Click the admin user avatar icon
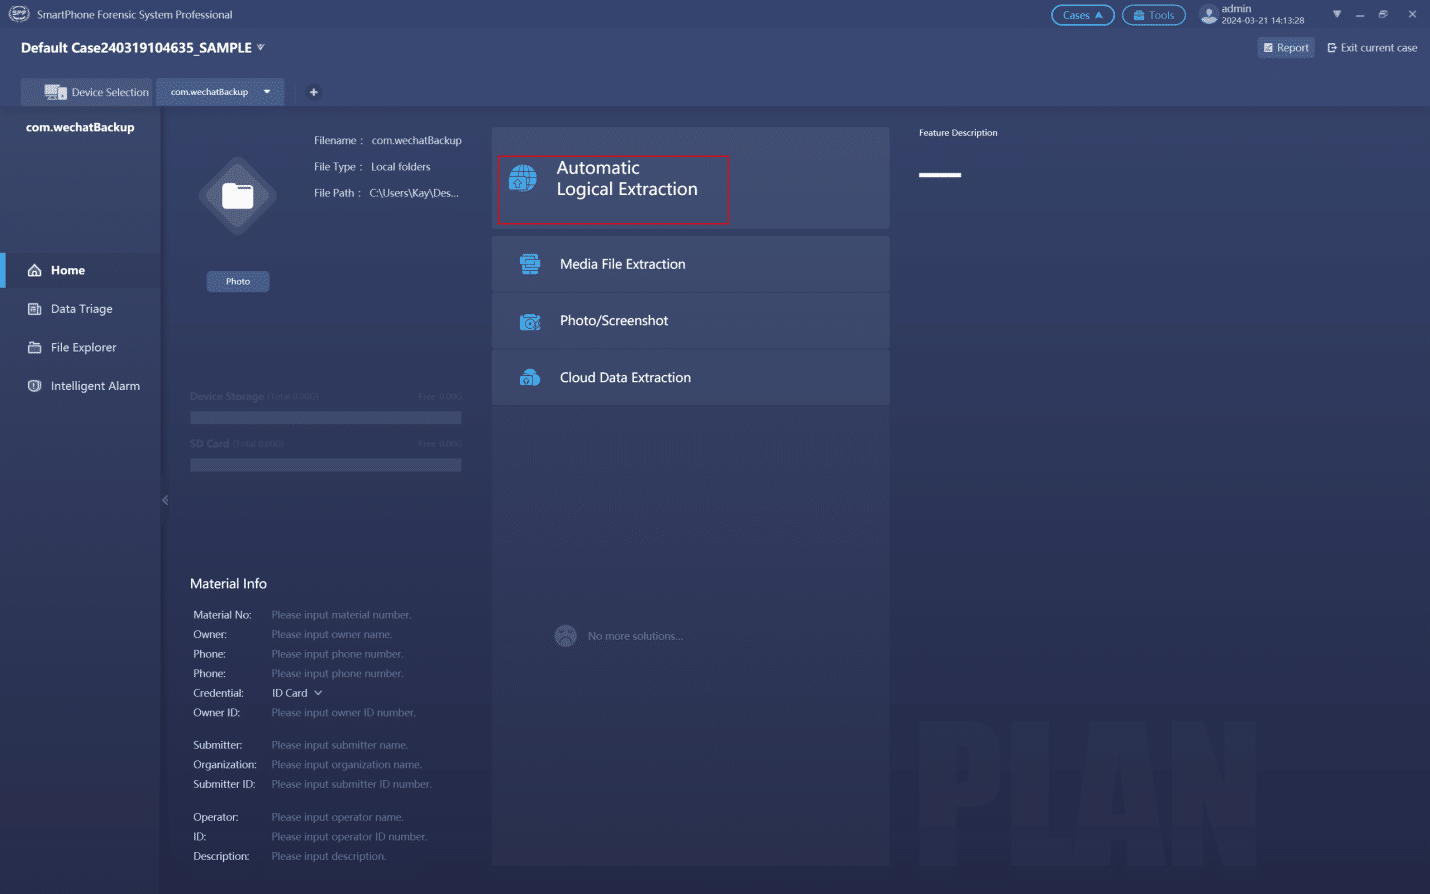 1209,14
